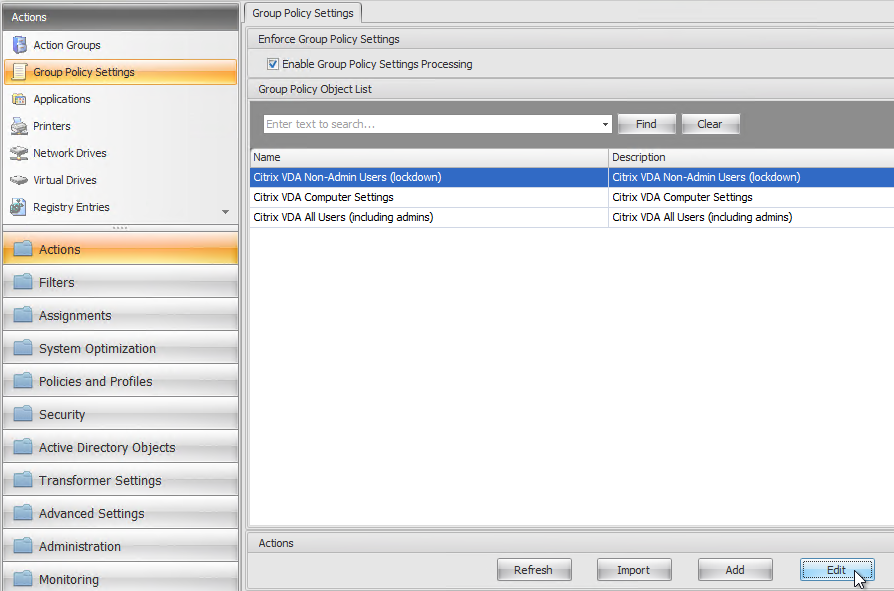Select Virtual Drives in the Actions list
This screenshot has width=894, height=591.
120,180
